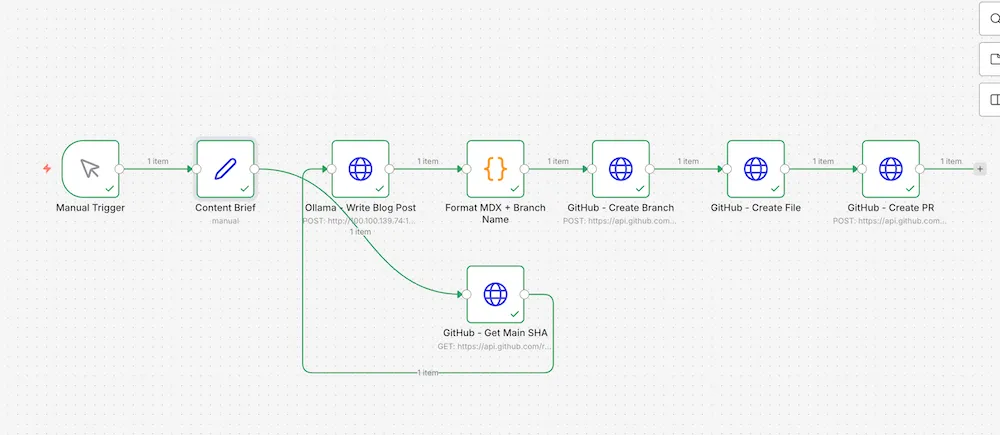Viewport: 1000px width, 435px height.
Task: Click the Ollama node input connector
Action: click(x=332, y=169)
